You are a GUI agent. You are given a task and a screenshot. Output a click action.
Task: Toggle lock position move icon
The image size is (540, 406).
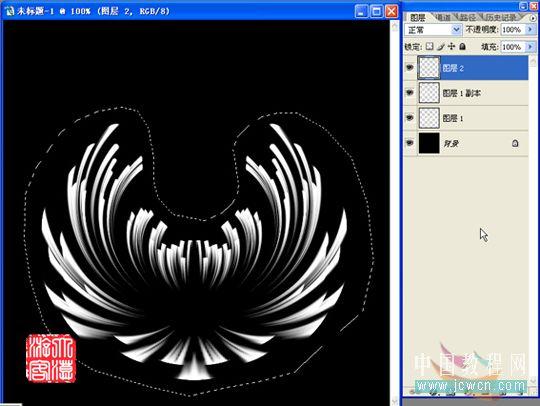coord(451,46)
